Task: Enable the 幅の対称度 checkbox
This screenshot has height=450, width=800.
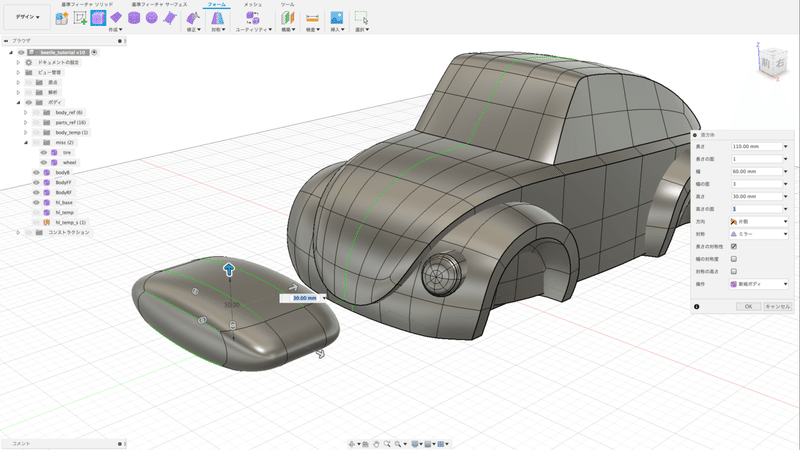Action: tap(734, 258)
